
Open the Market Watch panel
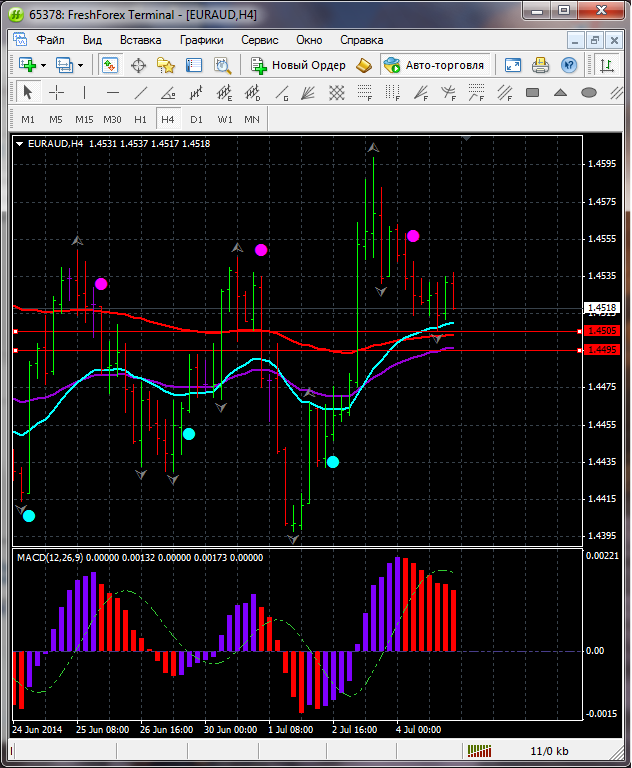point(110,65)
